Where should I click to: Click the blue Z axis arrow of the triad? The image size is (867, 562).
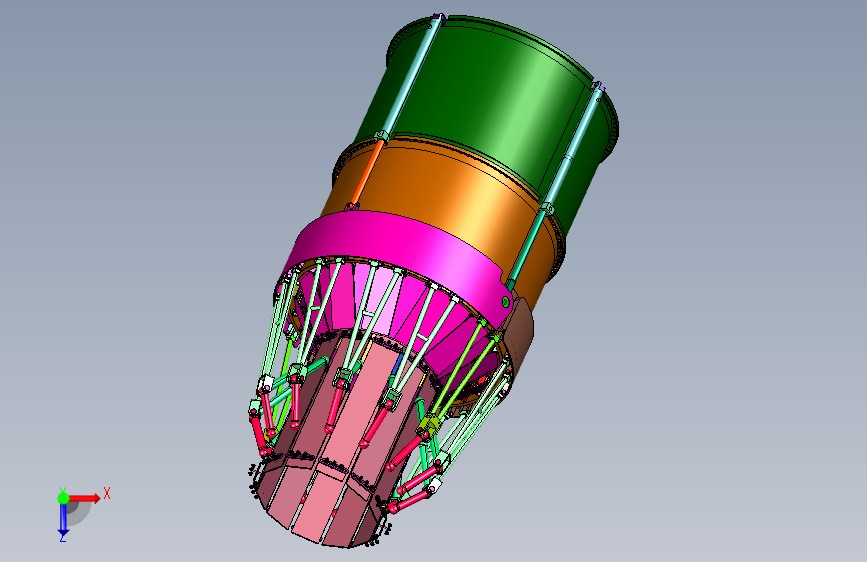coord(63,519)
